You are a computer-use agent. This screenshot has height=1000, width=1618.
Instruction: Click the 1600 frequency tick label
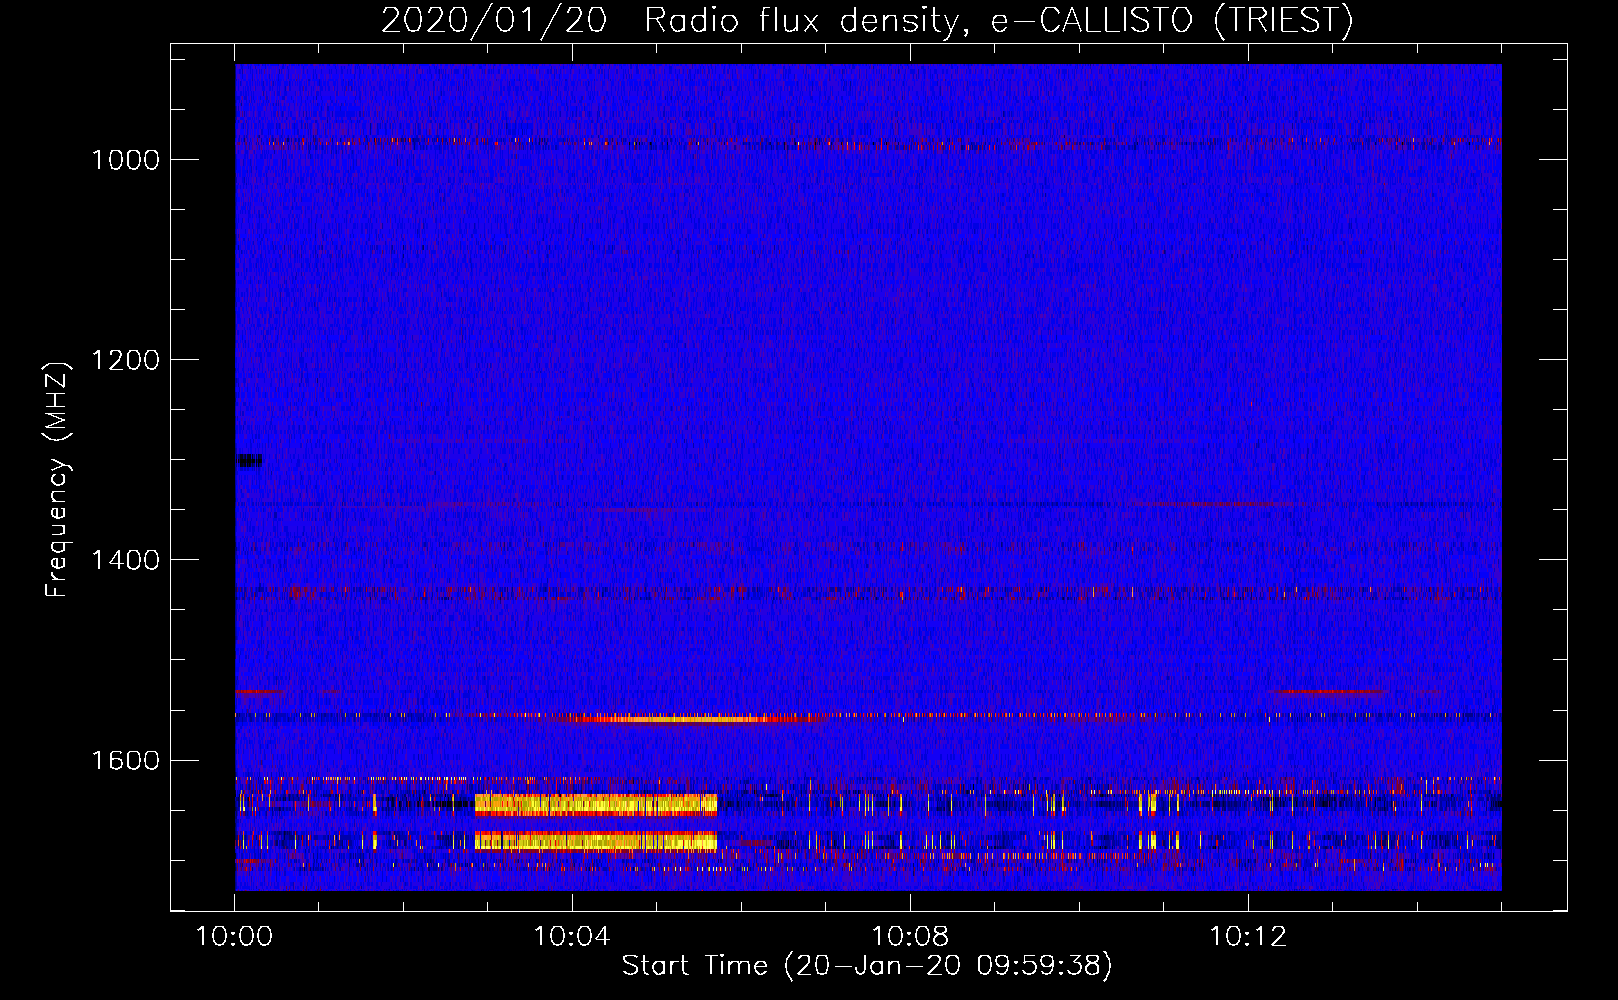[126, 760]
